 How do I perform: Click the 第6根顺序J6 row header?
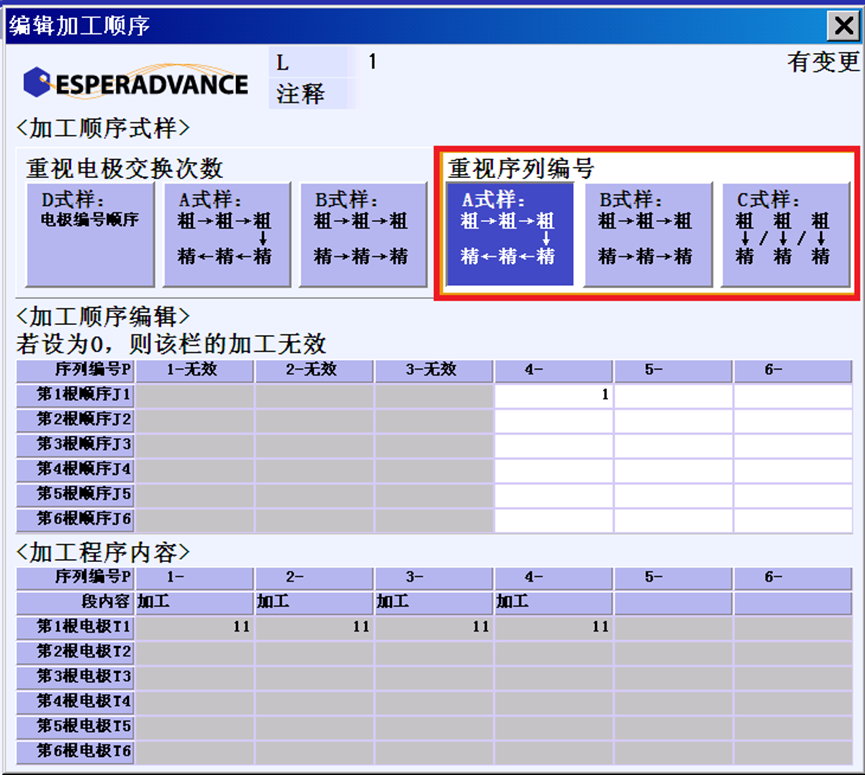(x=76, y=520)
